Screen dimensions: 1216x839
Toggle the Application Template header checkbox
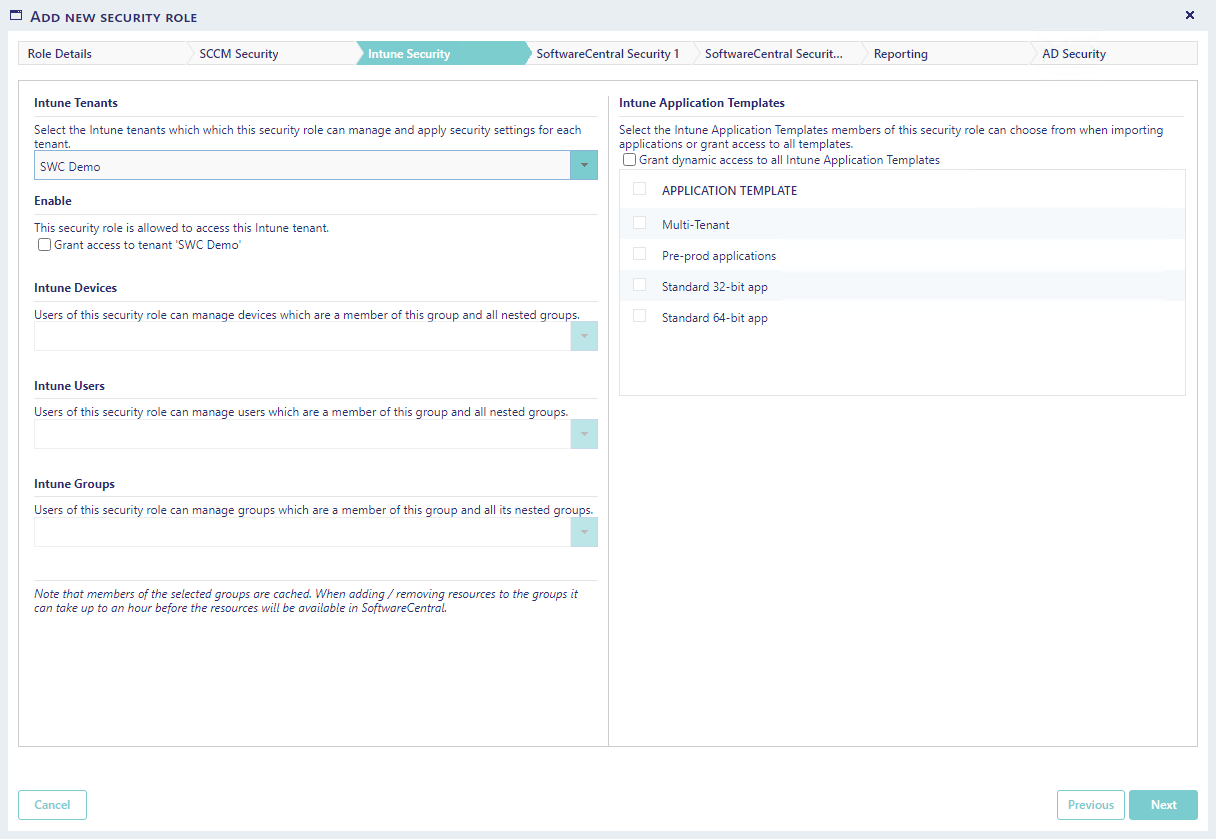(640, 189)
